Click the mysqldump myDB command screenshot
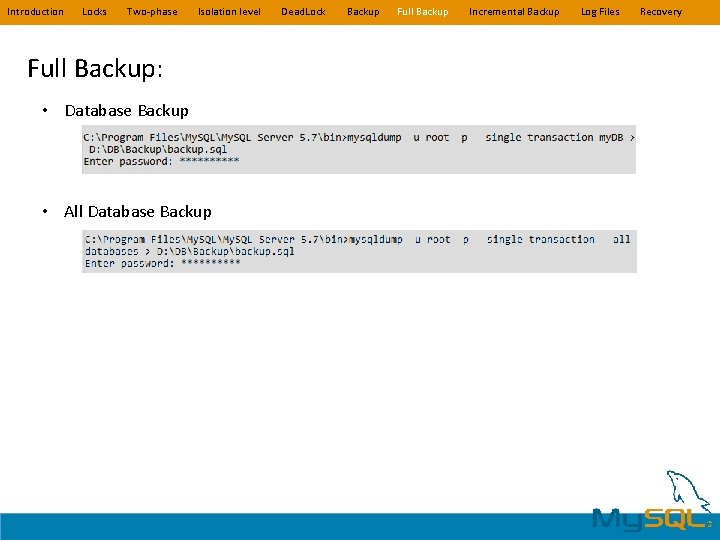Screen dimensions: 720x540 pyautogui.click(x=359, y=149)
